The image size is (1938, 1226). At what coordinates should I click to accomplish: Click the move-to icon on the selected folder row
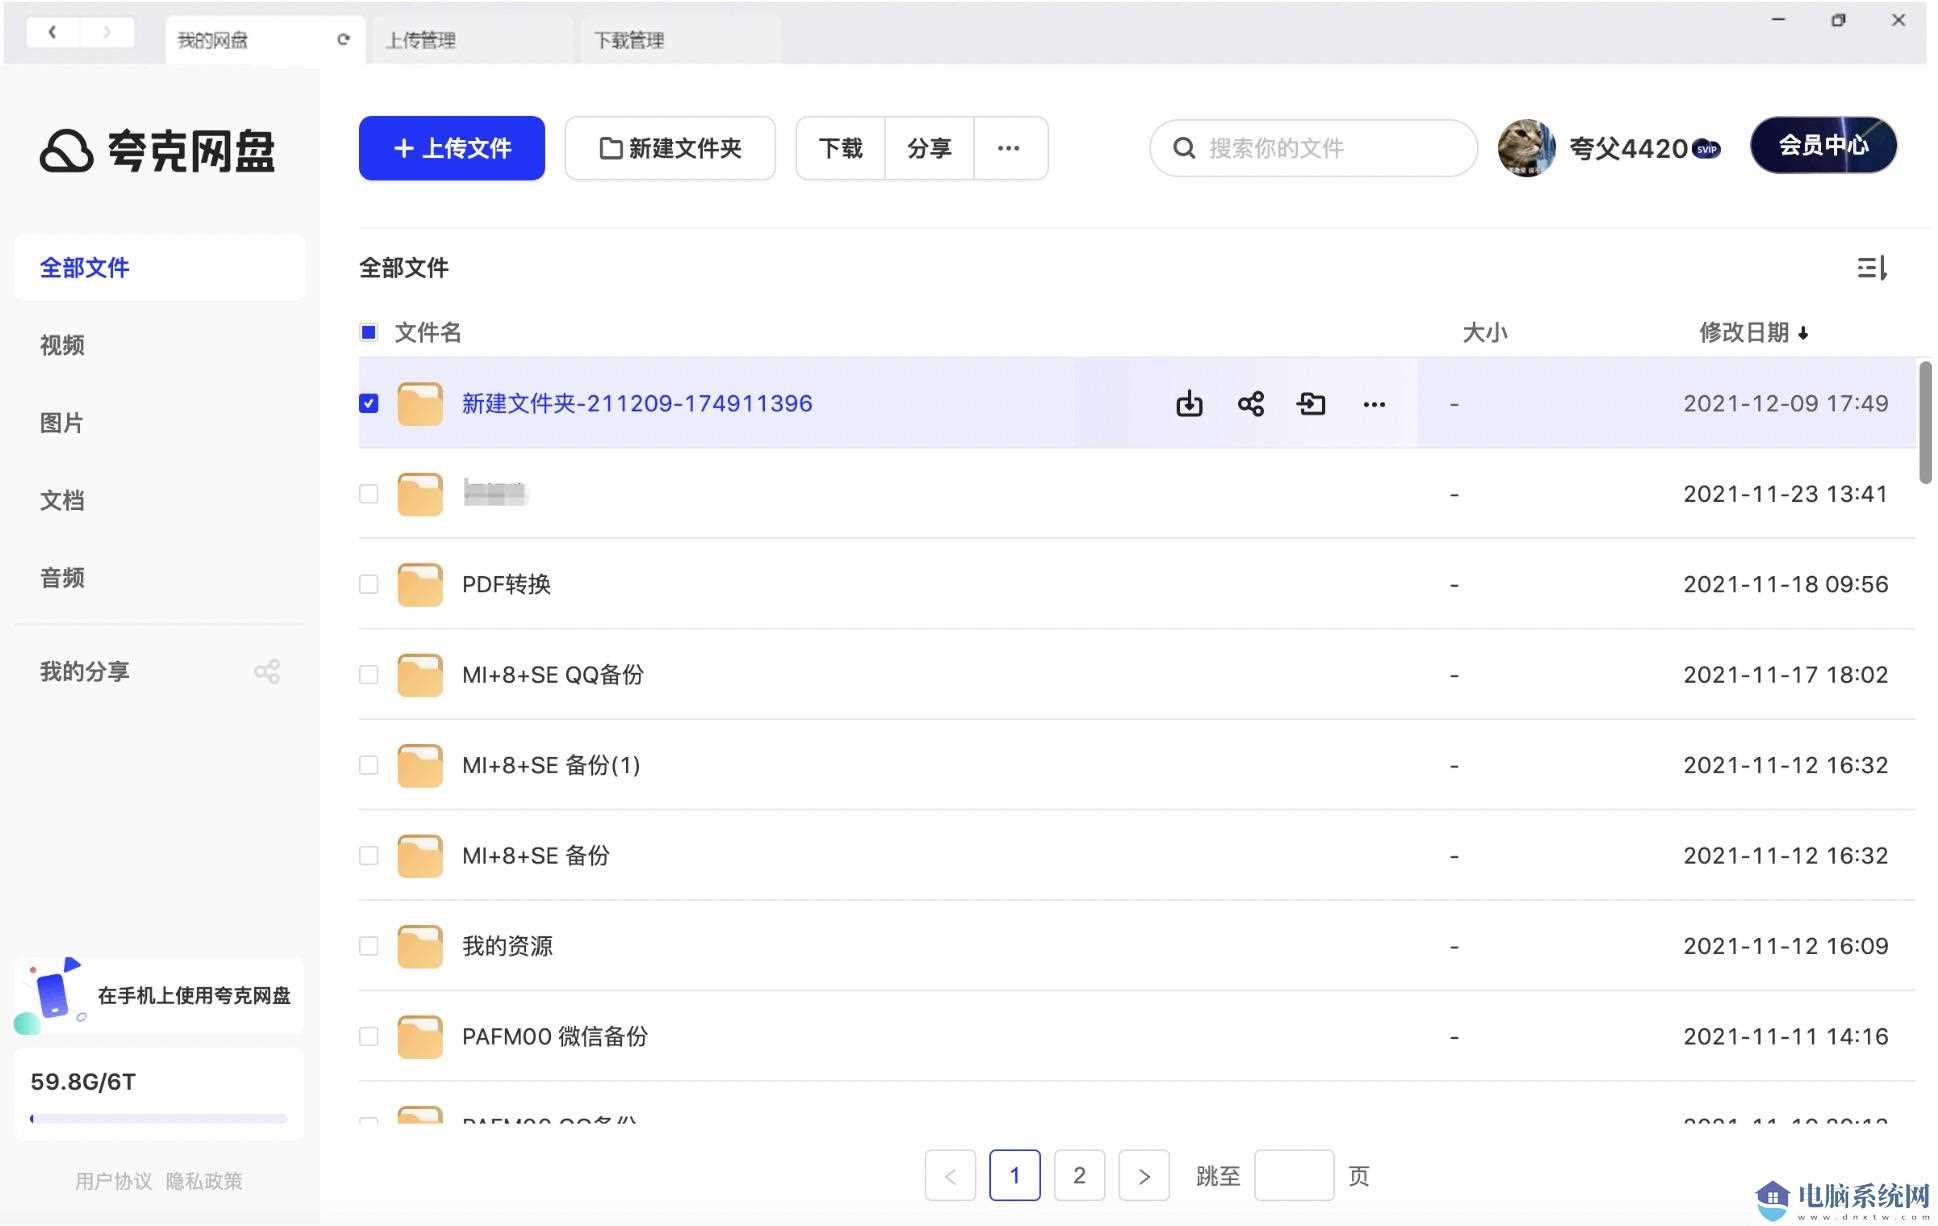(1311, 404)
